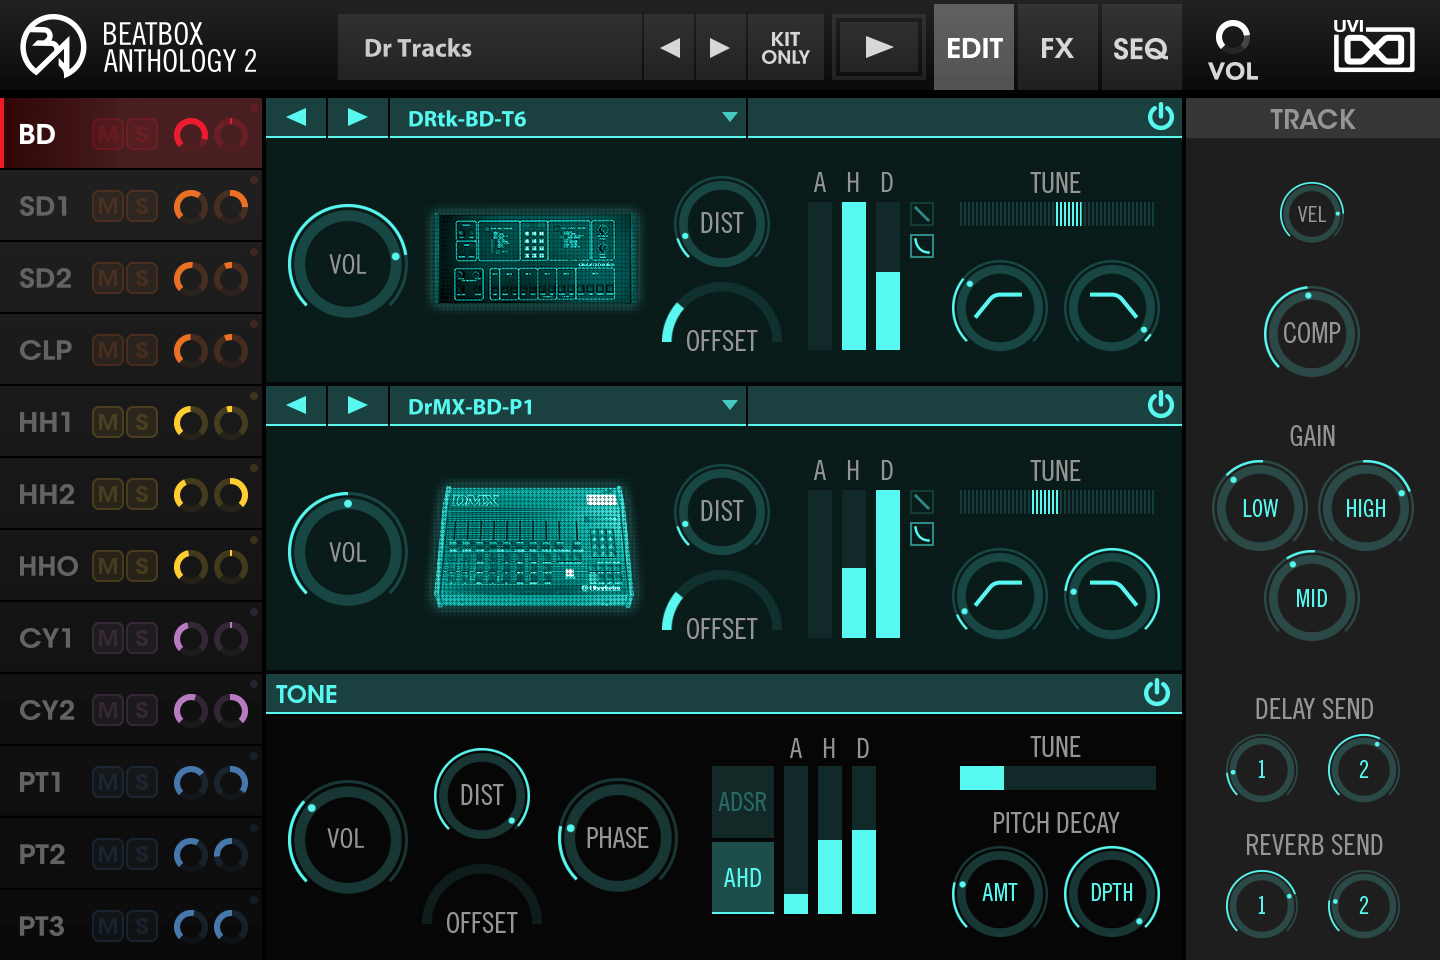The height and width of the screenshot is (960, 1440).
Task: Switch to the SEQ tab
Action: coord(1140,46)
